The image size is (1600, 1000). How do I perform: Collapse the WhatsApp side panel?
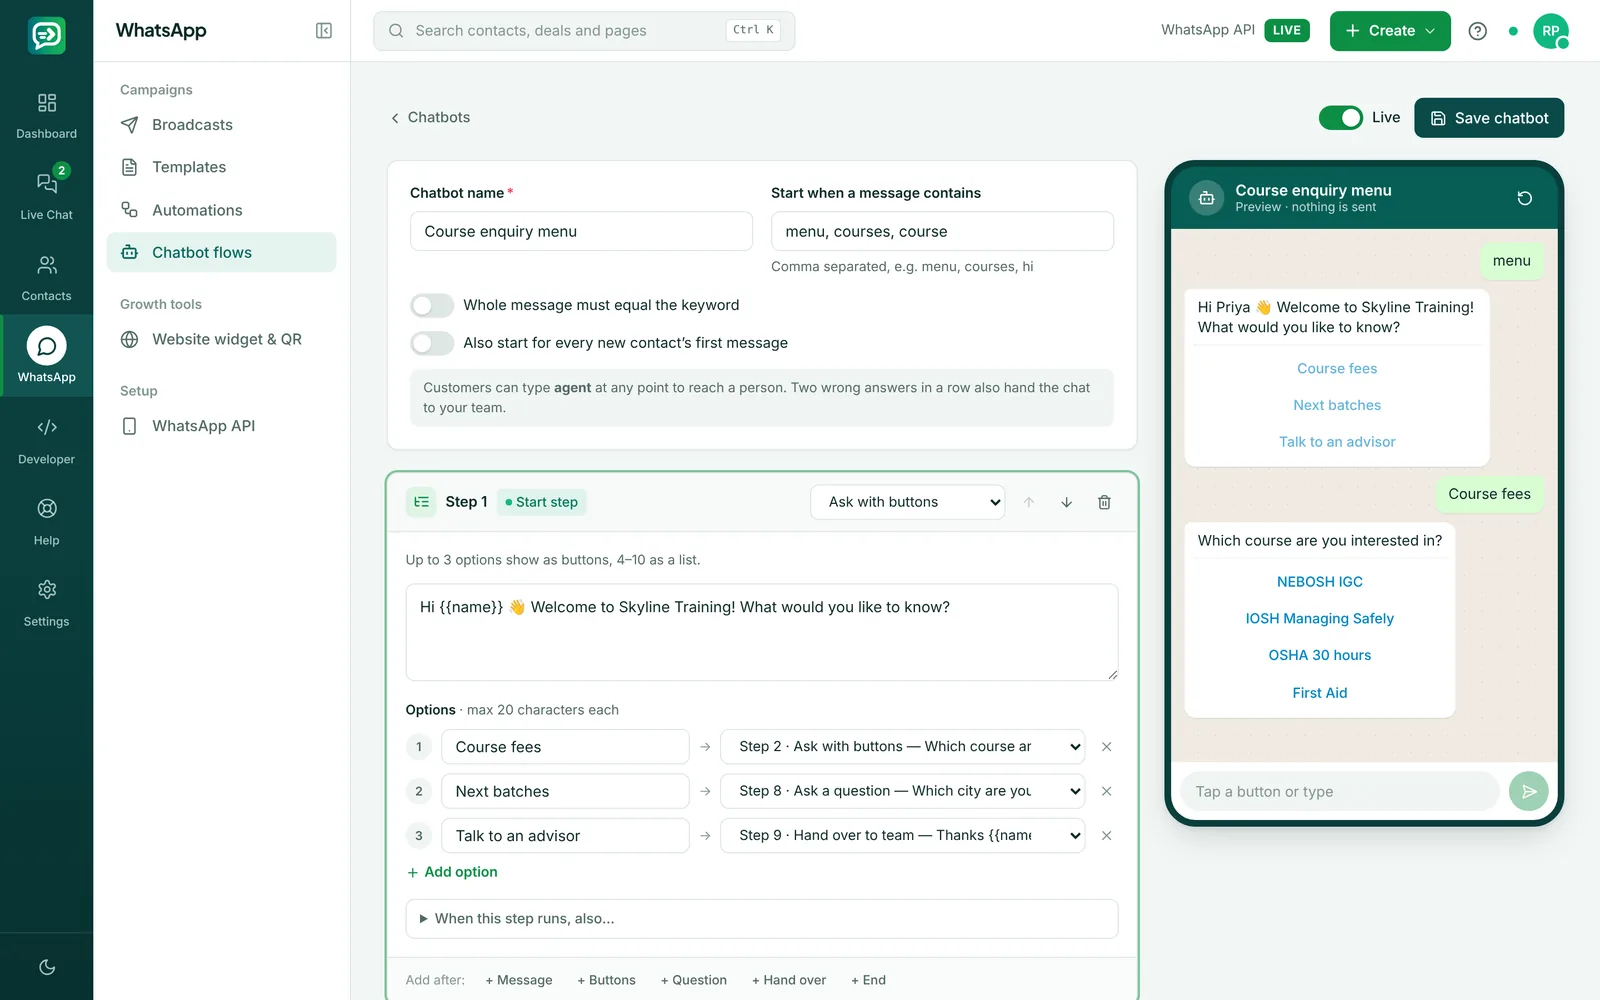[x=324, y=31]
